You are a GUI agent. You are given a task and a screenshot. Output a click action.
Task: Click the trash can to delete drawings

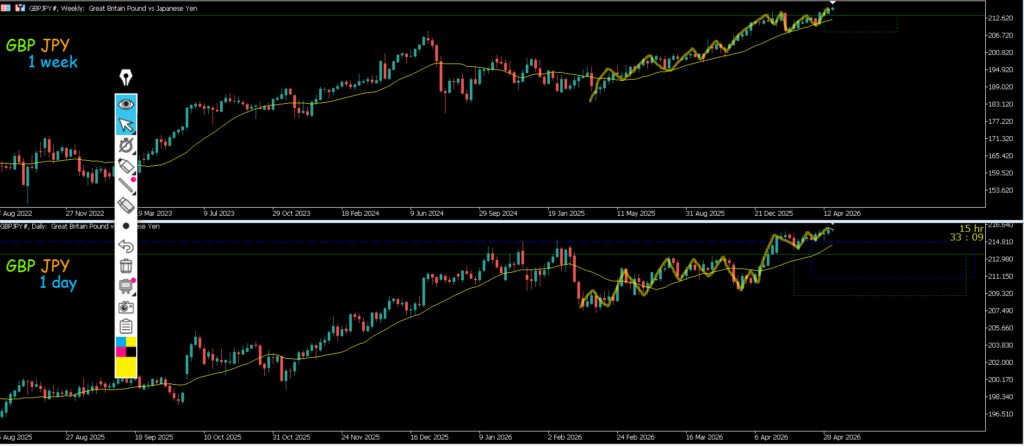coord(126,266)
